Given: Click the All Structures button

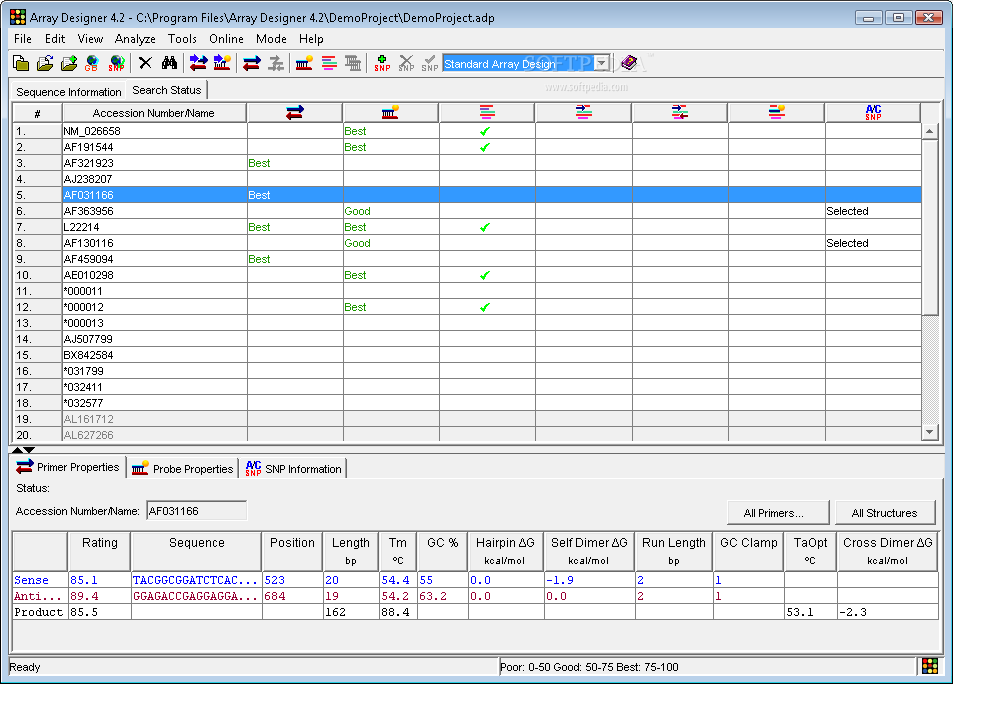Looking at the screenshot, I should pos(884,513).
